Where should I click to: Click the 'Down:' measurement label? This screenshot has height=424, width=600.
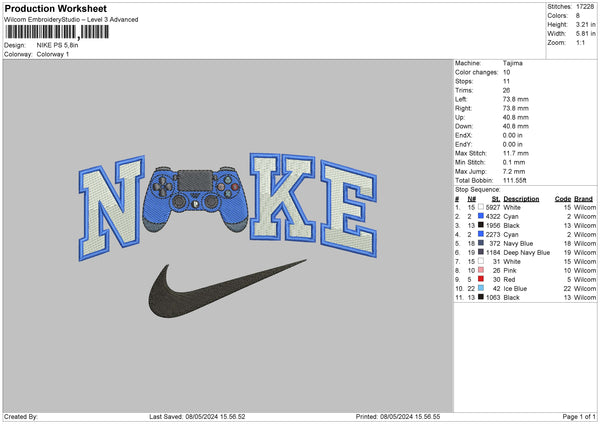tap(464, 126)
